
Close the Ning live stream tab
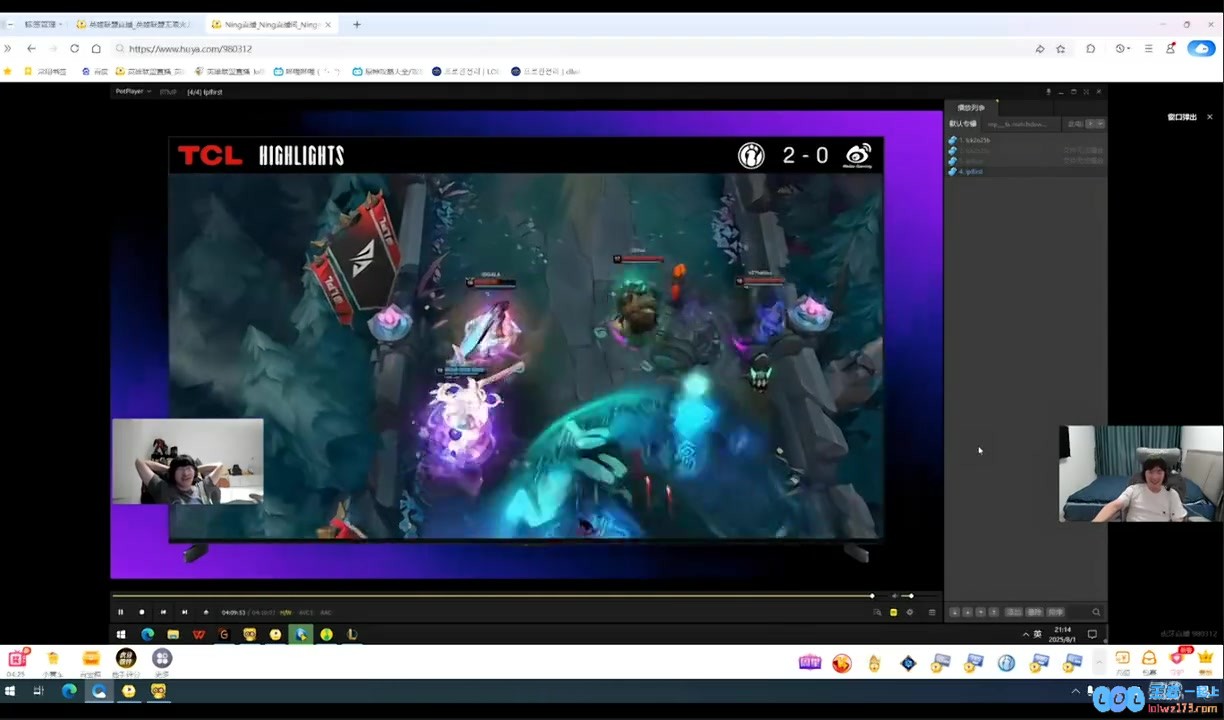tap(328, 24)
